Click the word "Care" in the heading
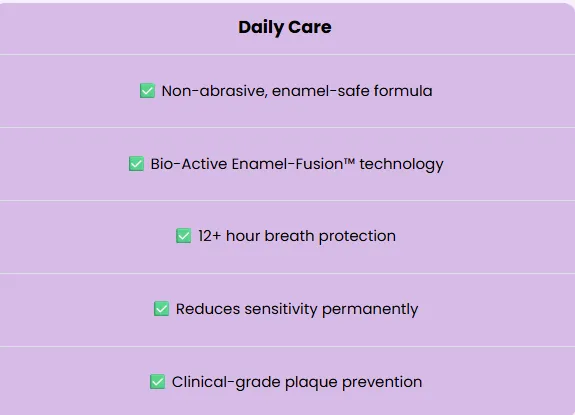 pos(310,27)
